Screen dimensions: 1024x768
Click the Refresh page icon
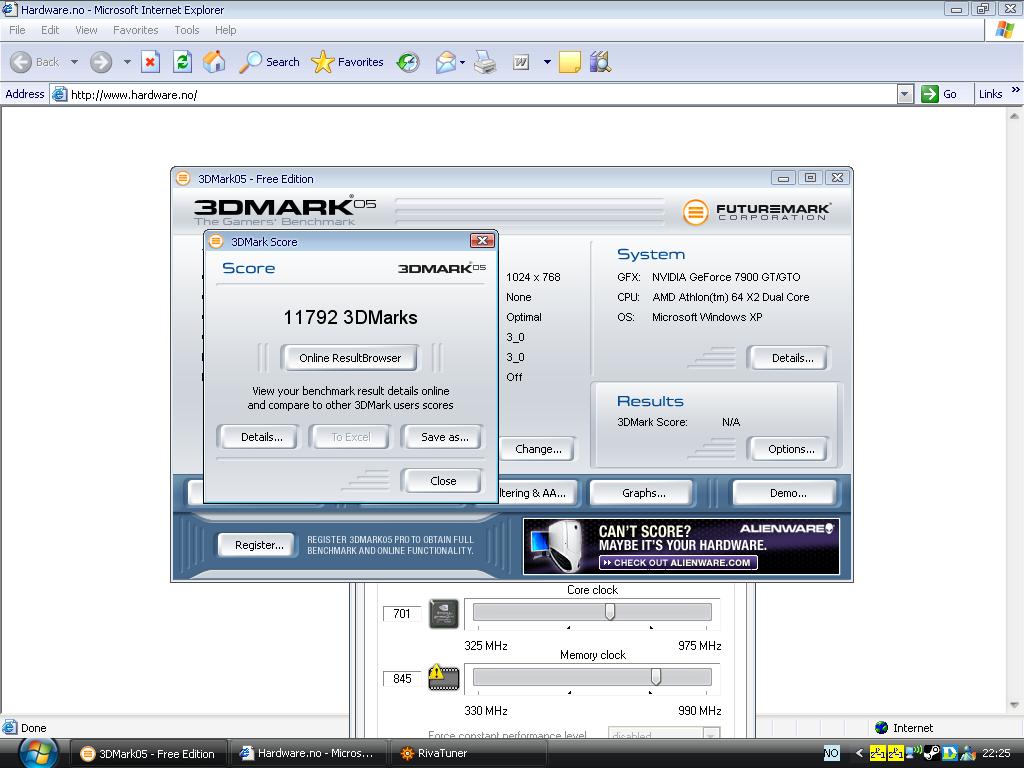[182, 62]
